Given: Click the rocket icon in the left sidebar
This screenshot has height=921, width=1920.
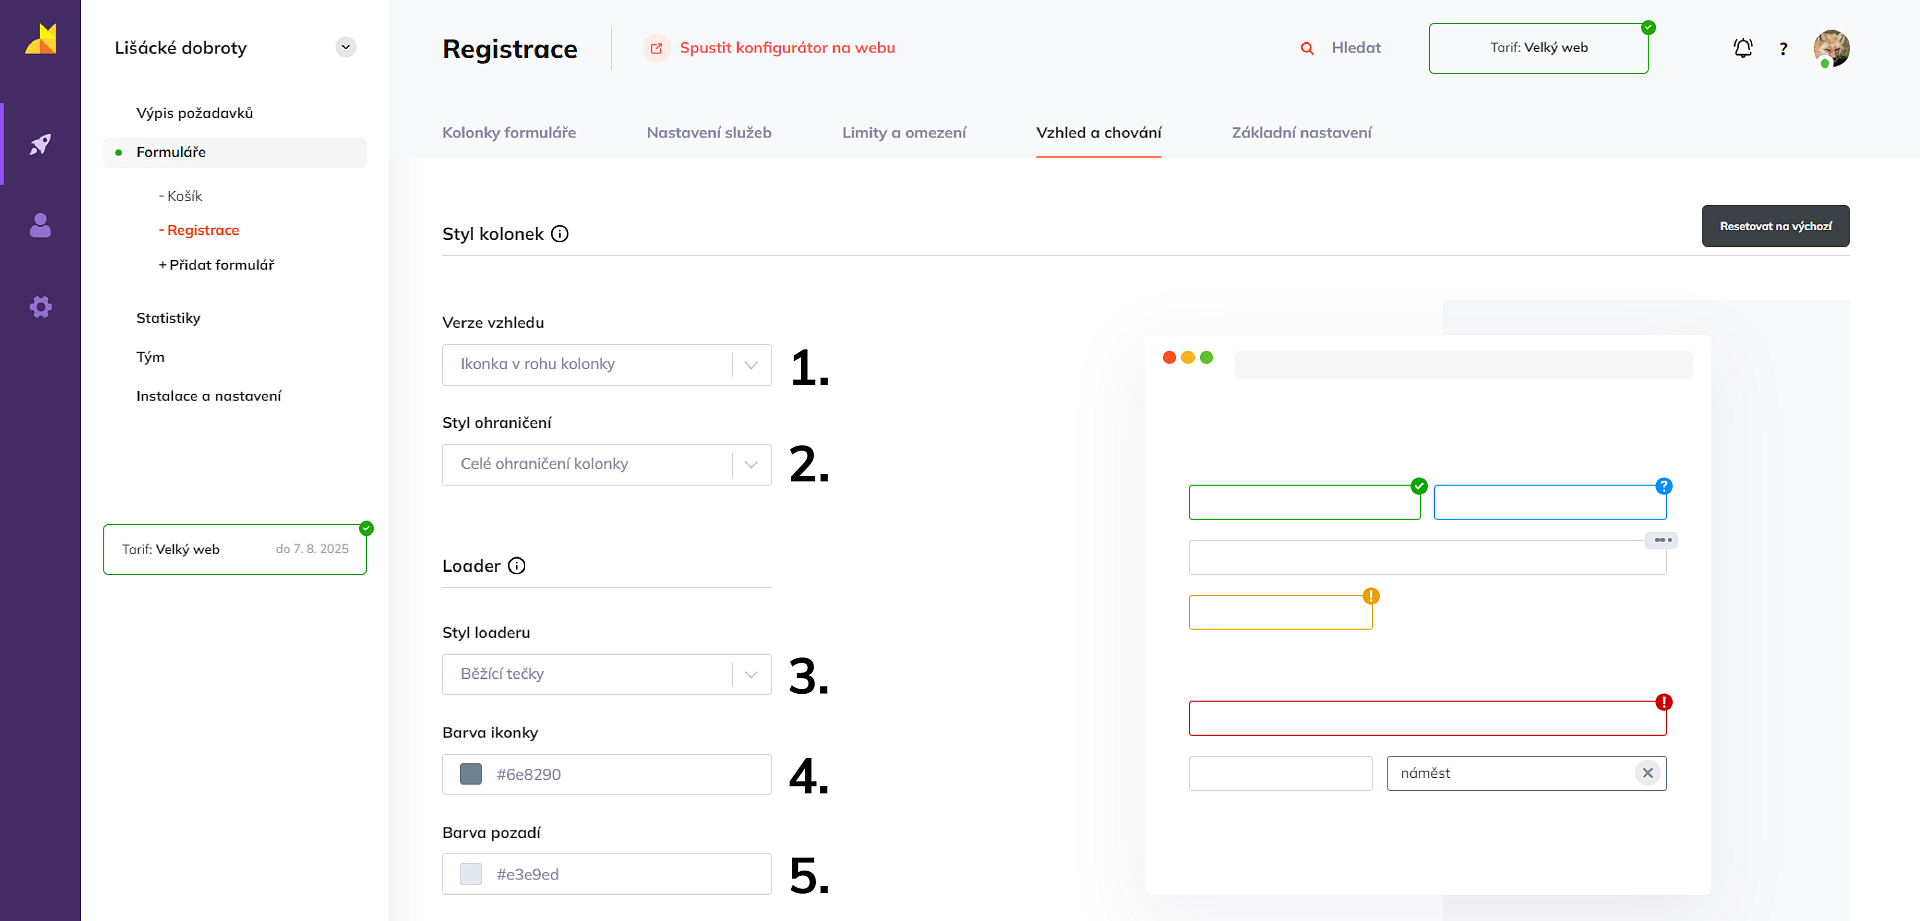Looking at the screenshot, I should click(40, 145).
